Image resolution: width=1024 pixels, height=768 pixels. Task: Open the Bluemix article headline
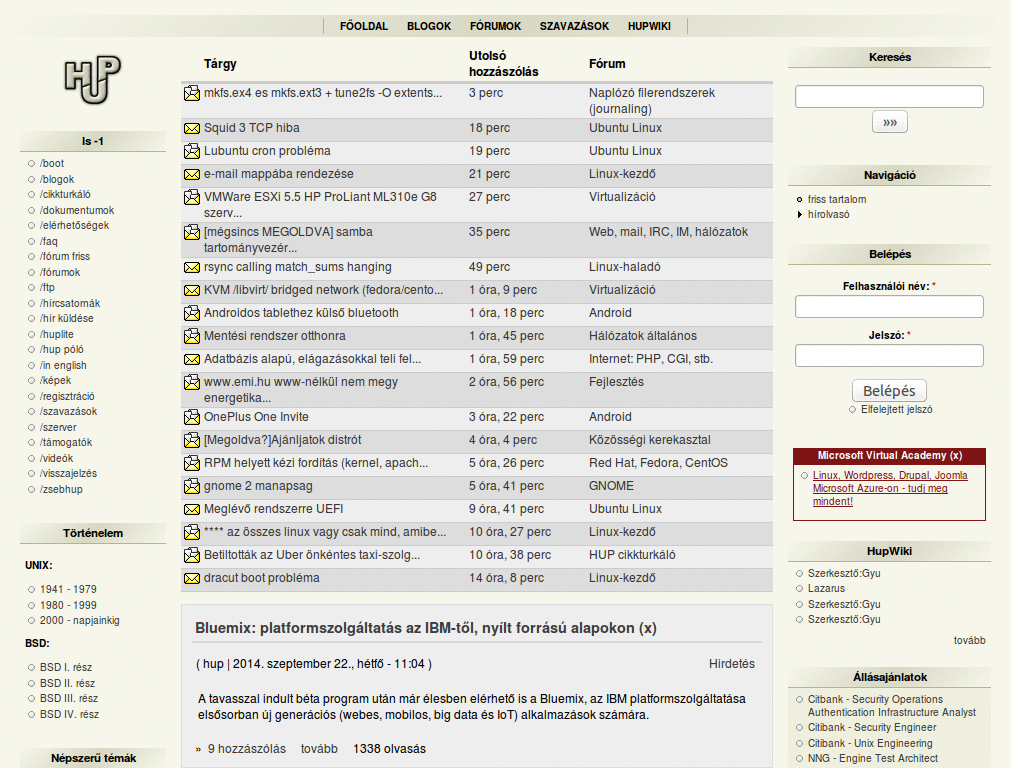[x=426, y=628]
